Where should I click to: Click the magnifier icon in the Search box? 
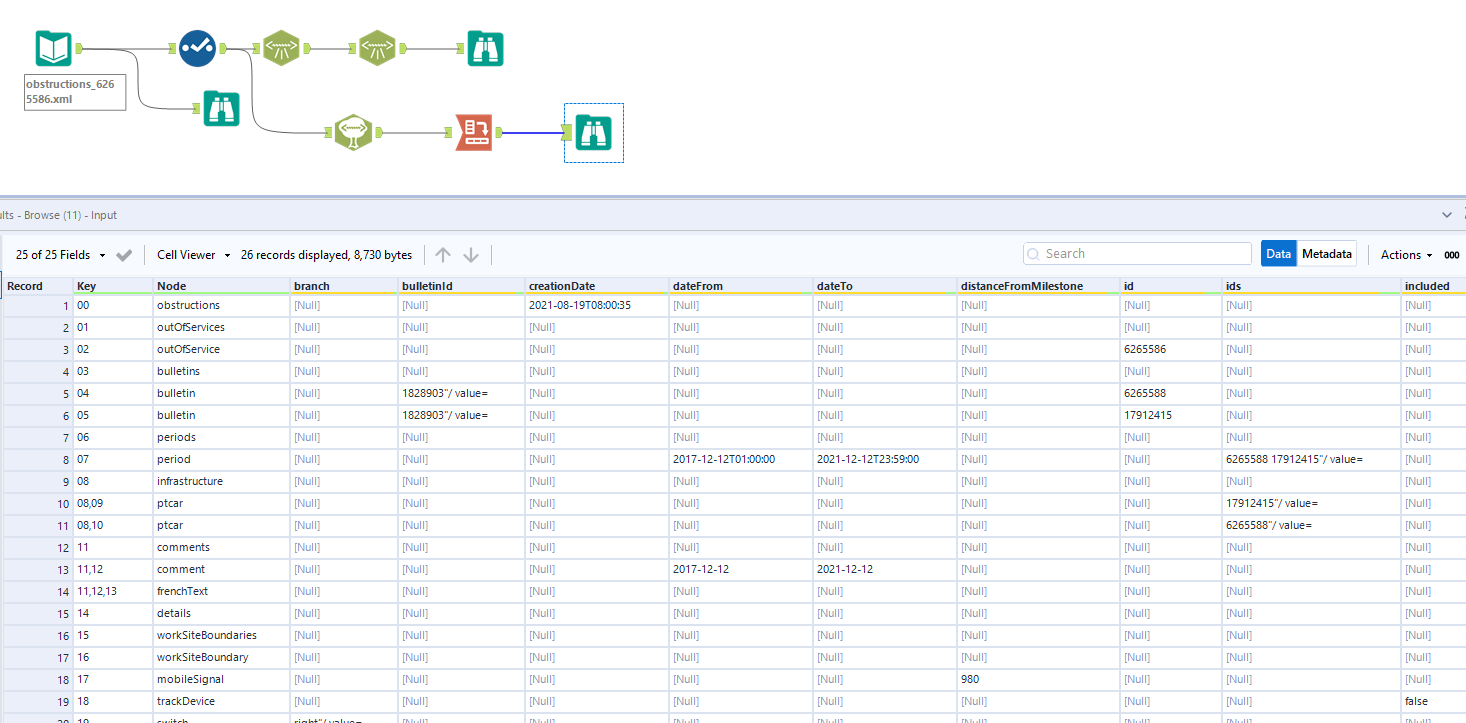1034,253
